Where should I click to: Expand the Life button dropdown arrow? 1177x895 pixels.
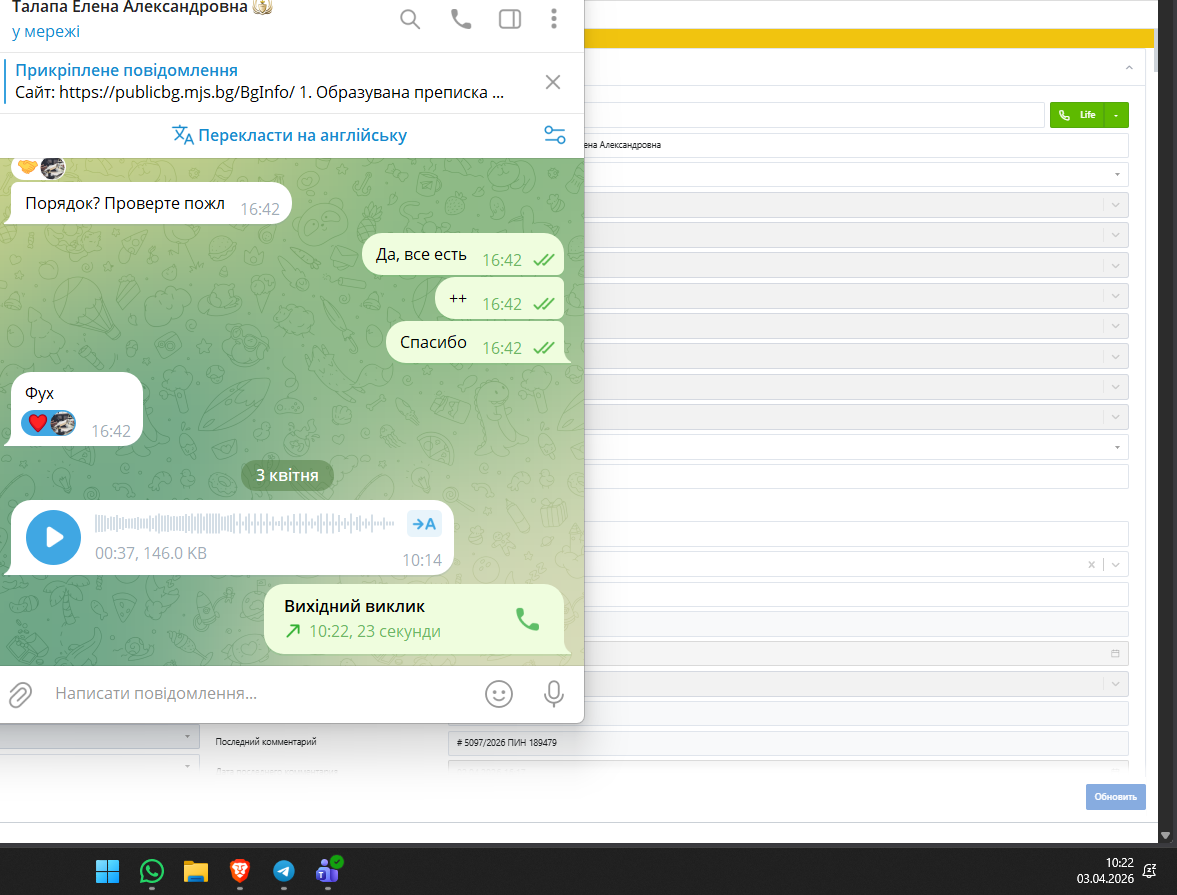tap(1116, 115)
